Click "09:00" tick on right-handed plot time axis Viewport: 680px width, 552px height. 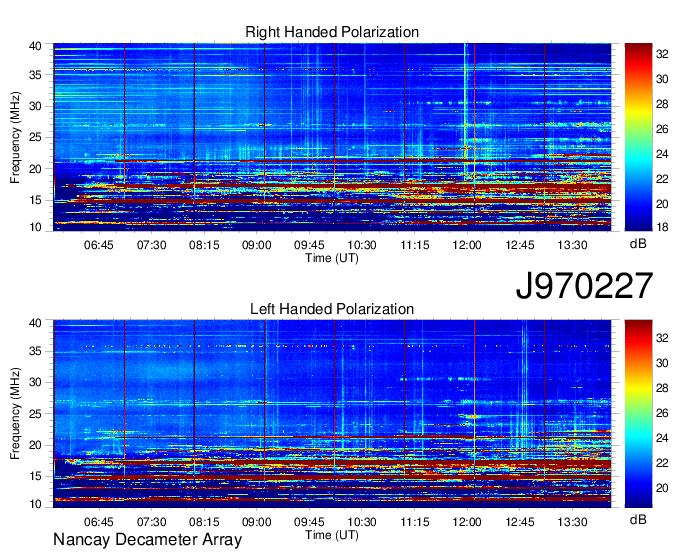pyautogui.click(x=256, y=245)
